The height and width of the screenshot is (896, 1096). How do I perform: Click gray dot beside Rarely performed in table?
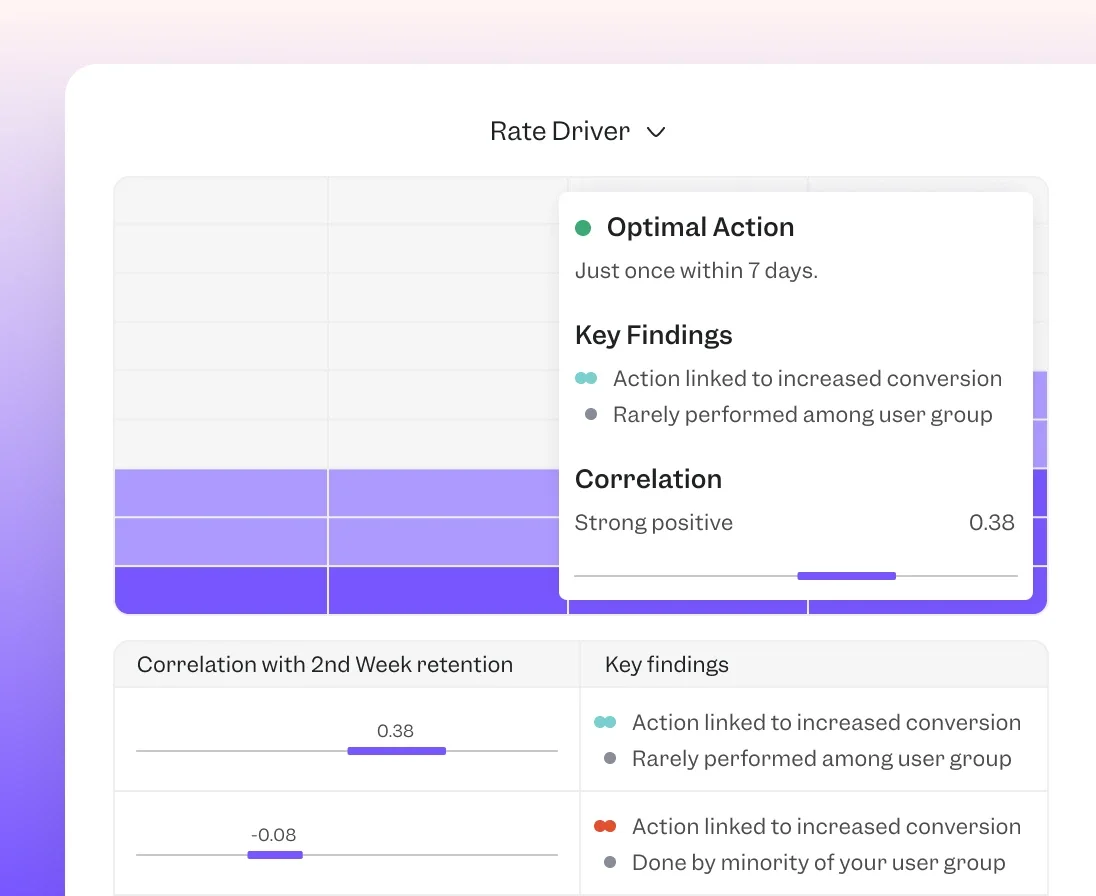tap(610, 759)
